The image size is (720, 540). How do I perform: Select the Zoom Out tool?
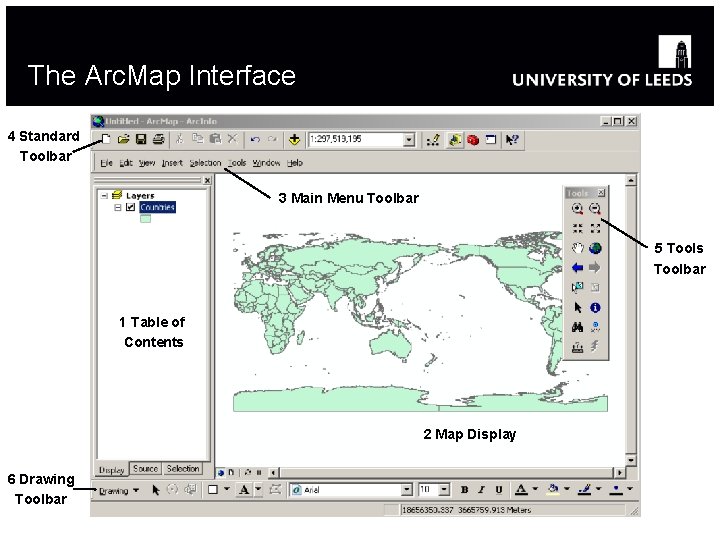[x=595, y=209]
